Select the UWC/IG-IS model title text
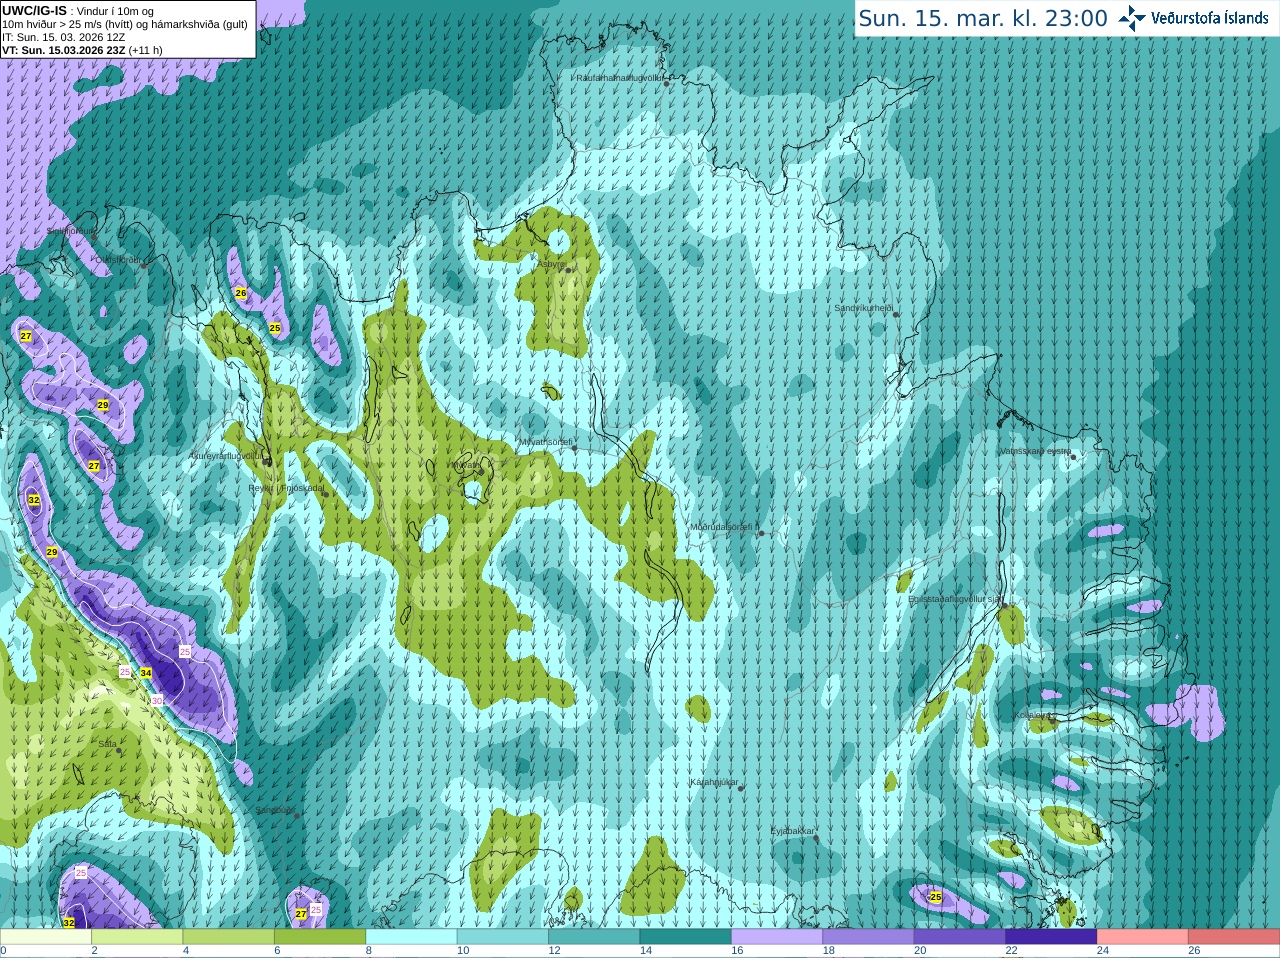1280x958 pixels. pyautogui.click(x=34, y=11)
